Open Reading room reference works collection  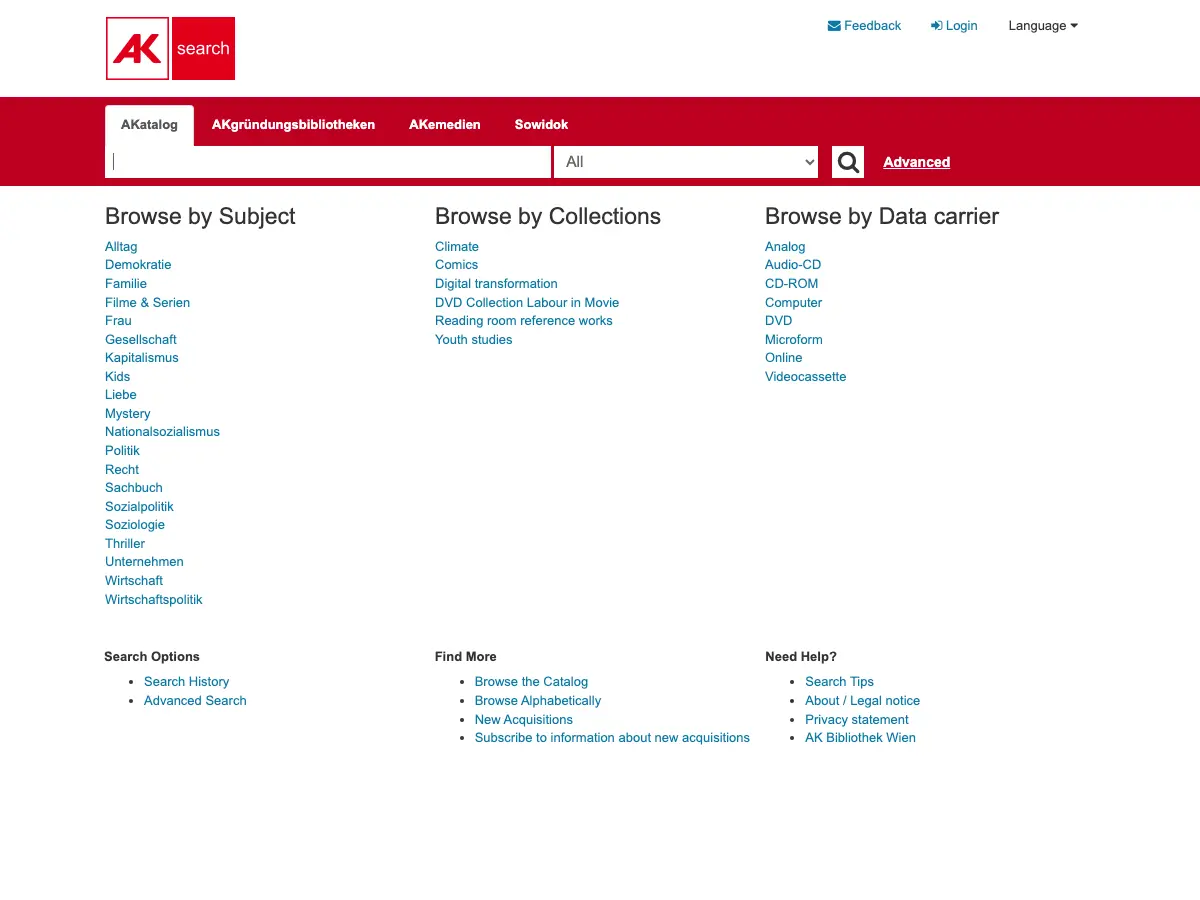coord(523,321)
